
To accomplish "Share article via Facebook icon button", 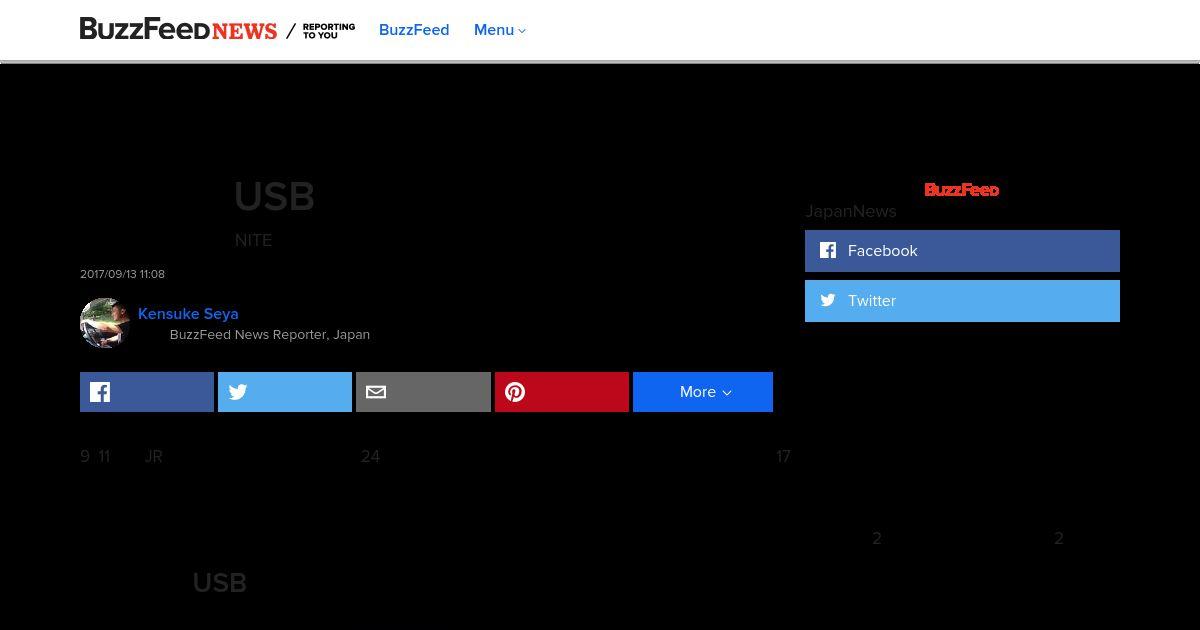I will click(147, 392).
